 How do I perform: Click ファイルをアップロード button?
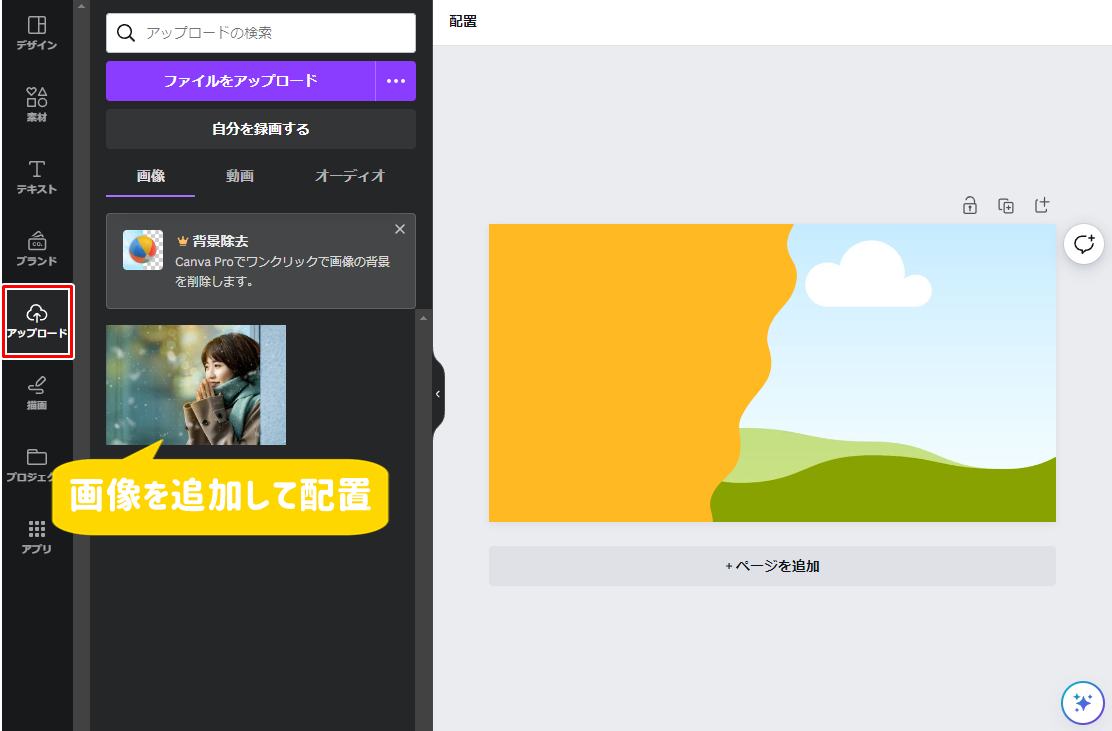pyautogui.click(x=240, y=81)
